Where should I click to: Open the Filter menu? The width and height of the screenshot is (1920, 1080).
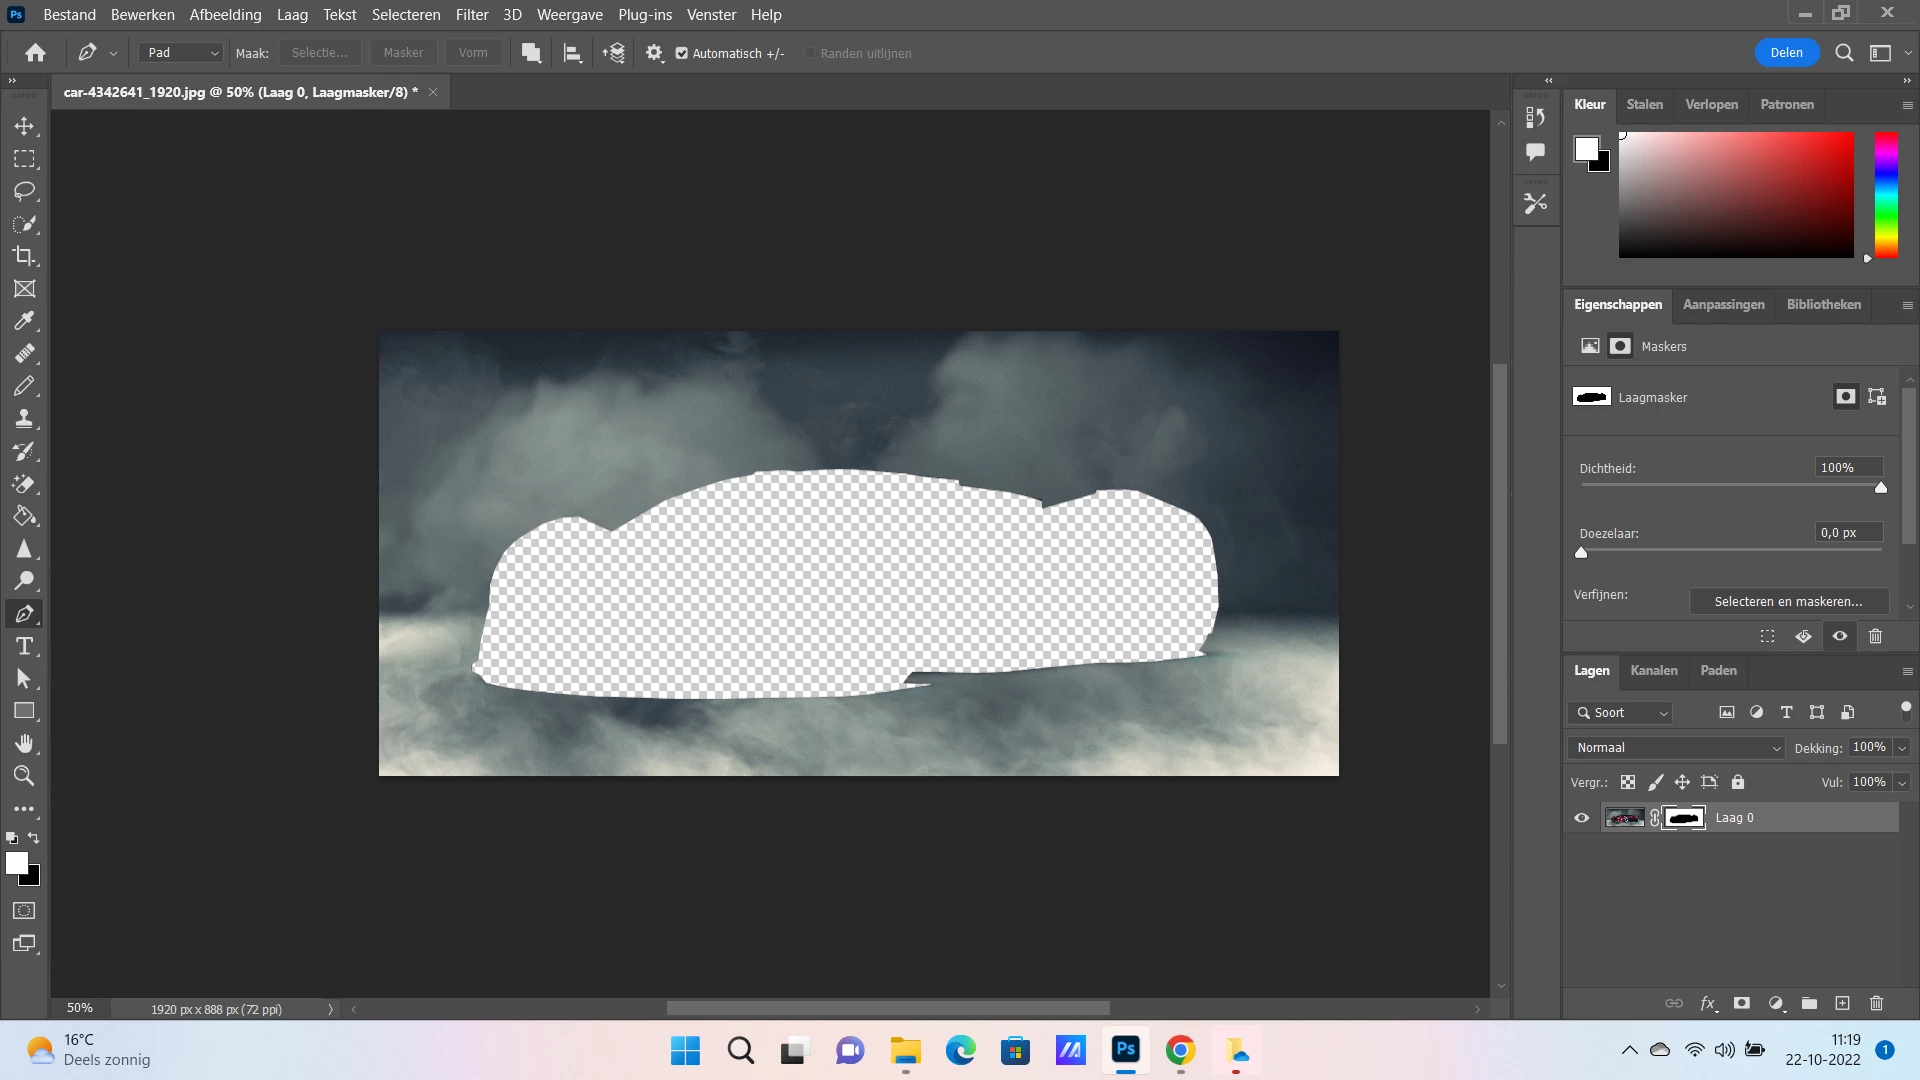tap(471, 14)
